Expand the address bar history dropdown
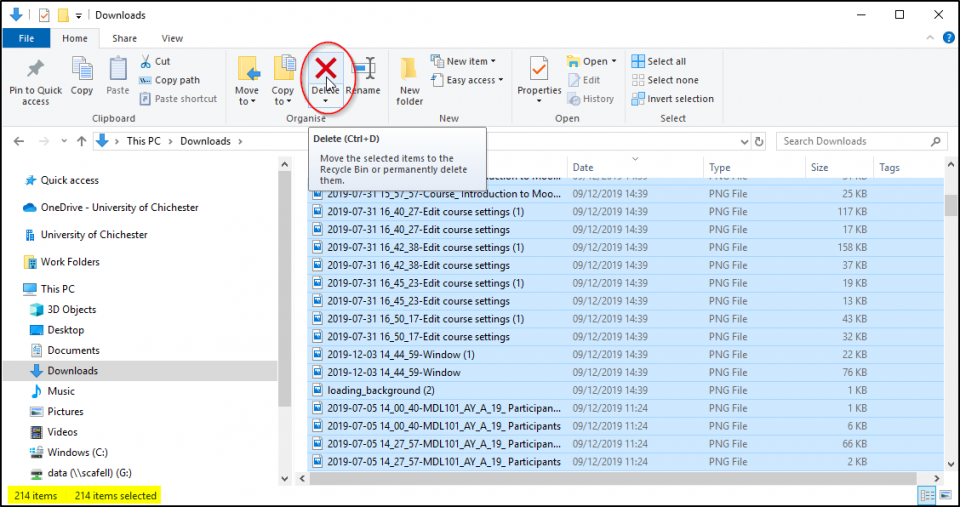 (744, 141)
